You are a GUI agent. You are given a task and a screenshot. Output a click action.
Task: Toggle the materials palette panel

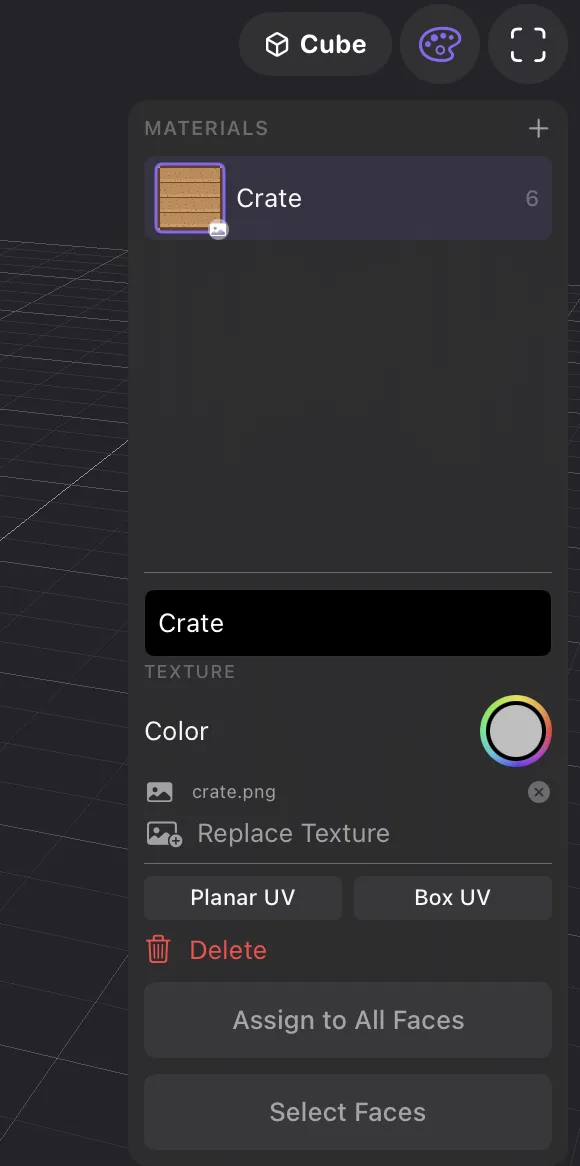(x=439, y=45)
